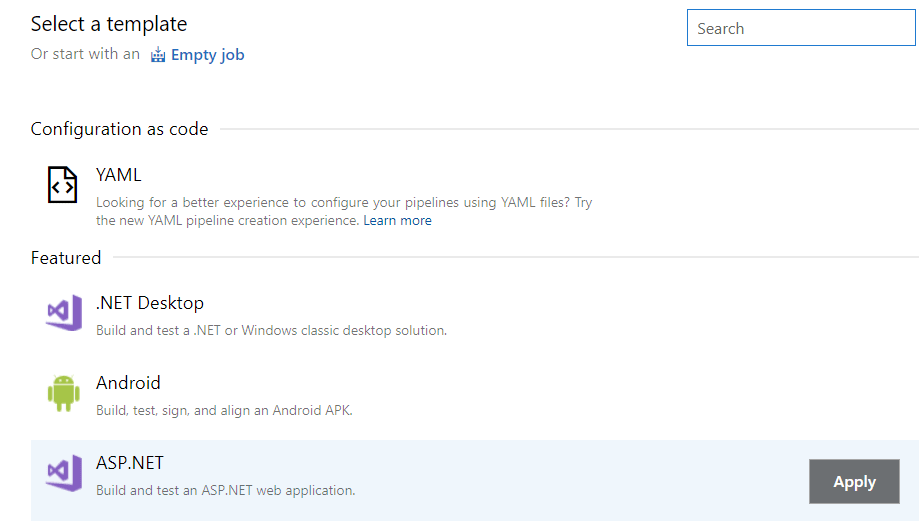
Task: Pick the Android template title
Action: [128, 383]
